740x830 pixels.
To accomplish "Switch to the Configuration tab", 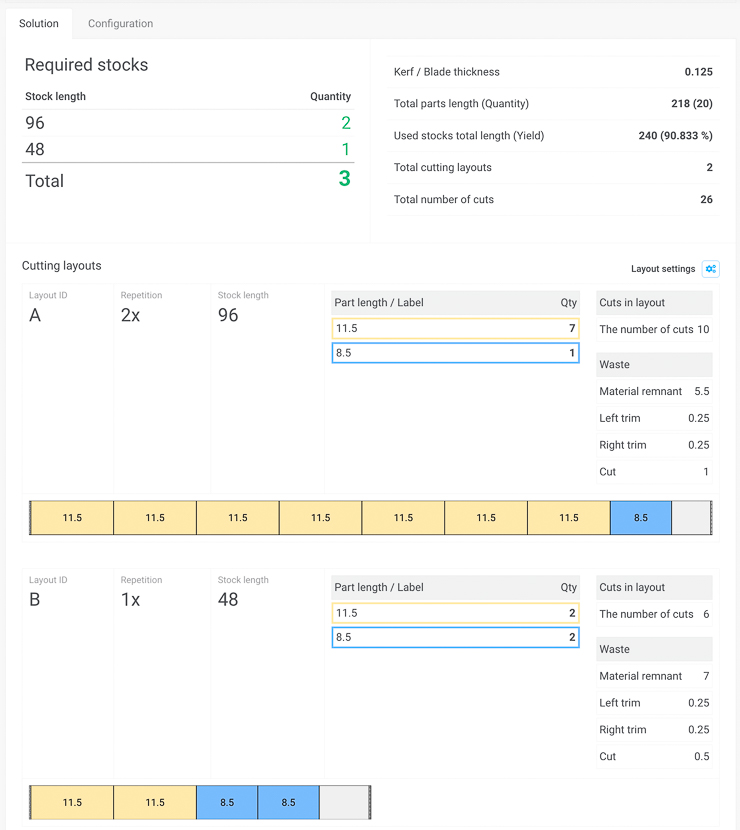I will (x=120, y=23).
